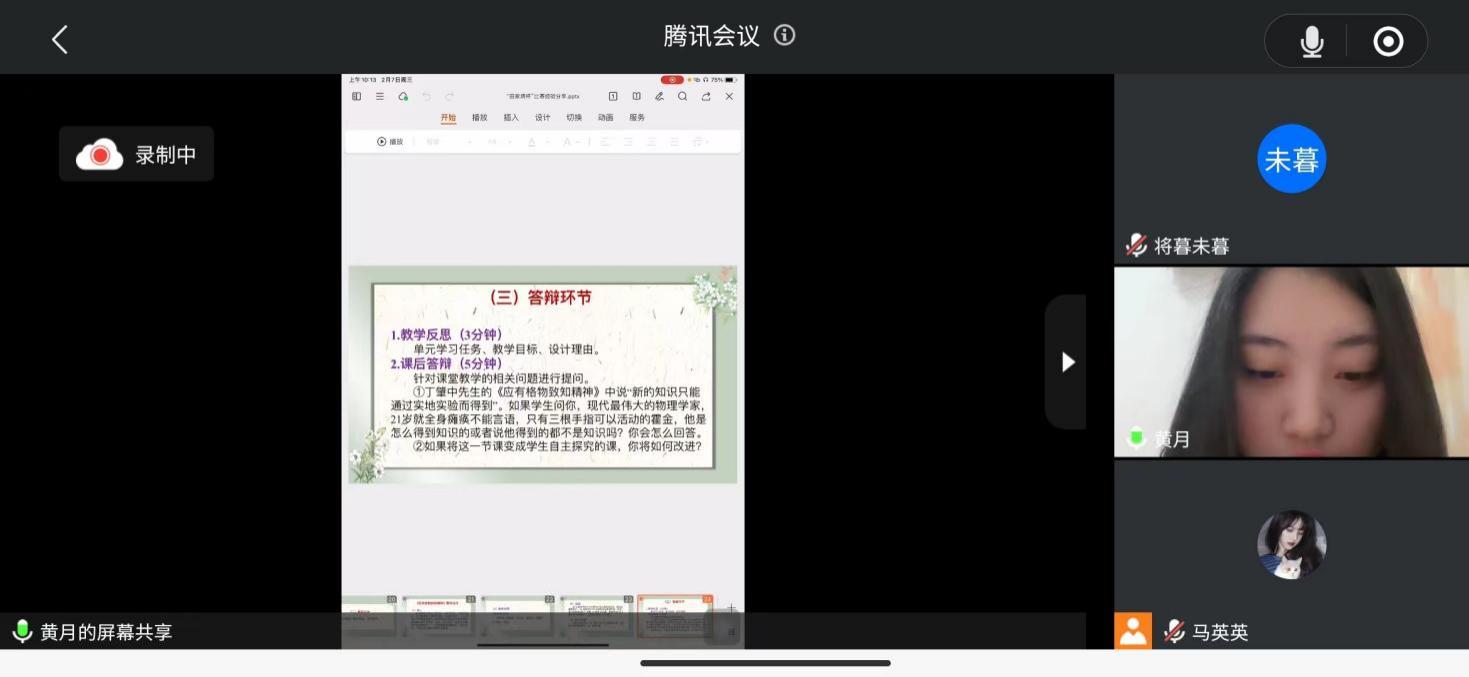Toggle the sidebar panel icon in WPS

click(x=357, y=97)
